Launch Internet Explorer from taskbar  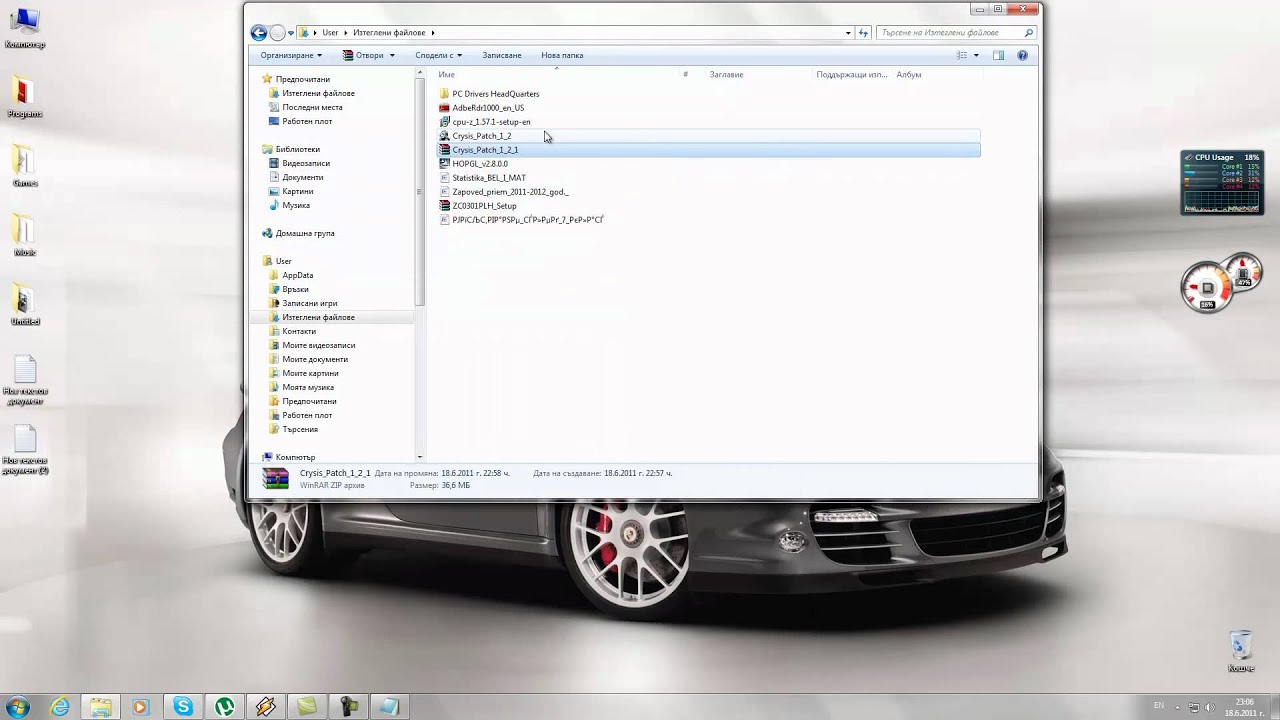60,706
